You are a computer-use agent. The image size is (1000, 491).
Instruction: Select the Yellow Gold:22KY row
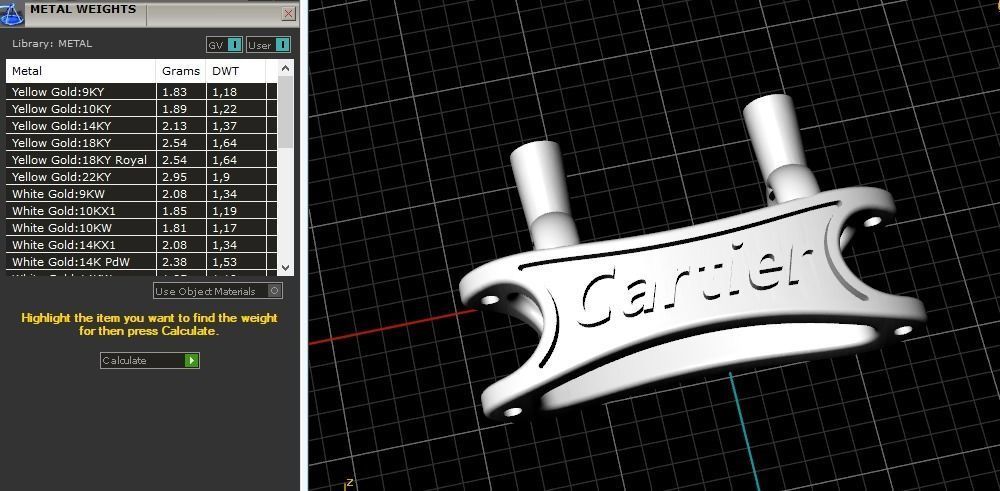[142, 177]
